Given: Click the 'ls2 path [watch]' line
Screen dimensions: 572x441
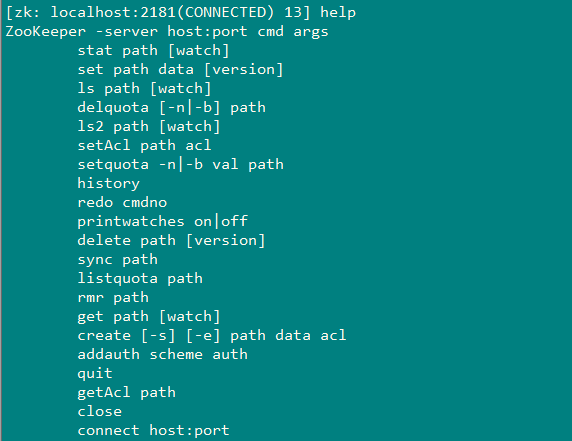Looking at the screenshot, I should pos(149,126).
